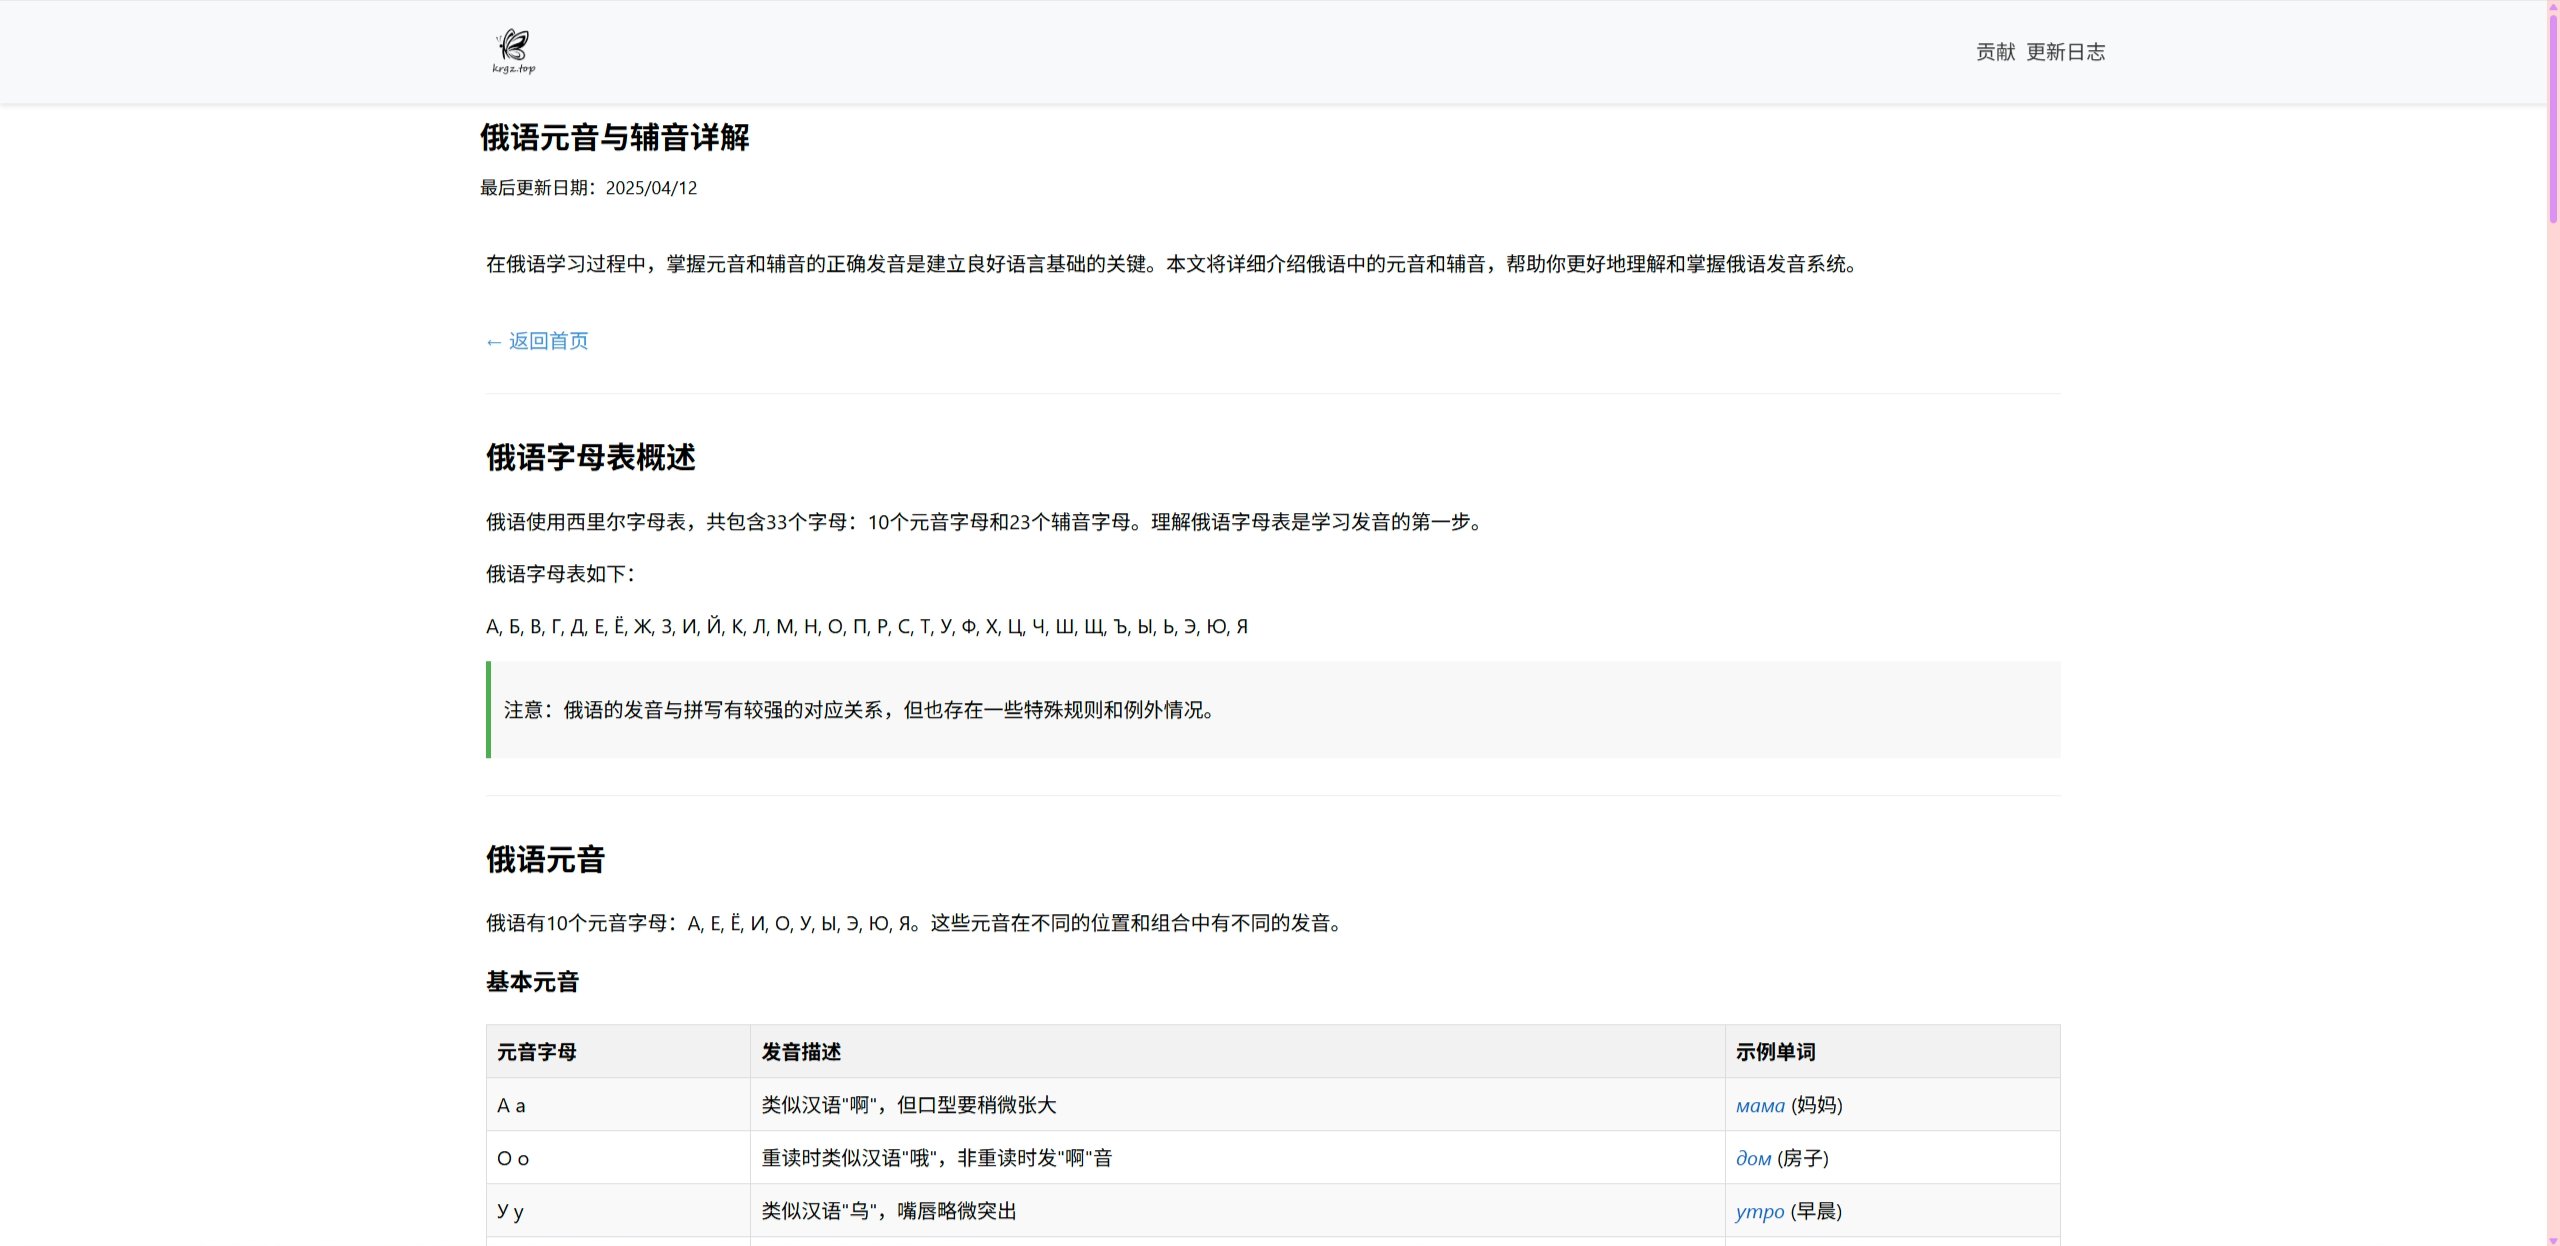Select the A a vowel table cell

511,1104
